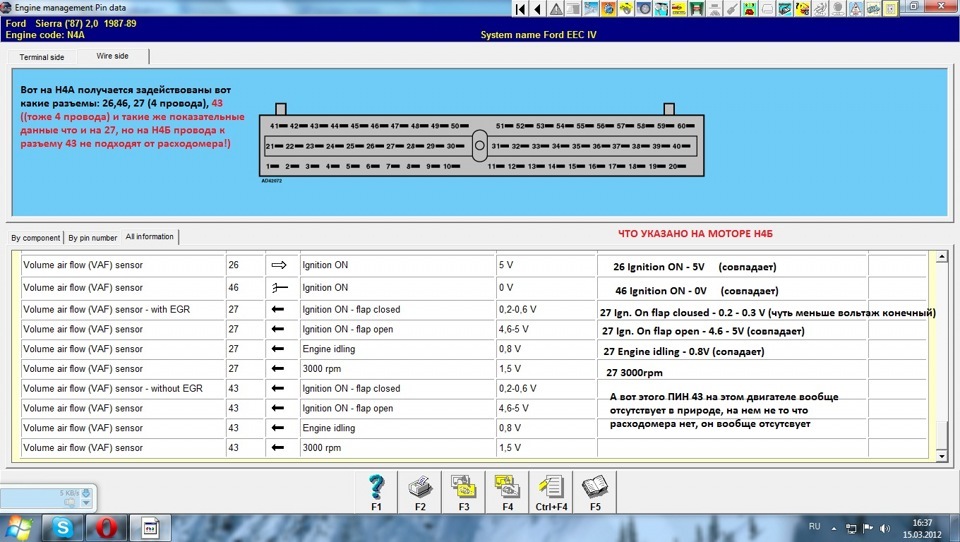Viewport: 960px width, 542px height.
Task: Click the Ctrl+F4 notes page icon
Action: pos(551,492)
